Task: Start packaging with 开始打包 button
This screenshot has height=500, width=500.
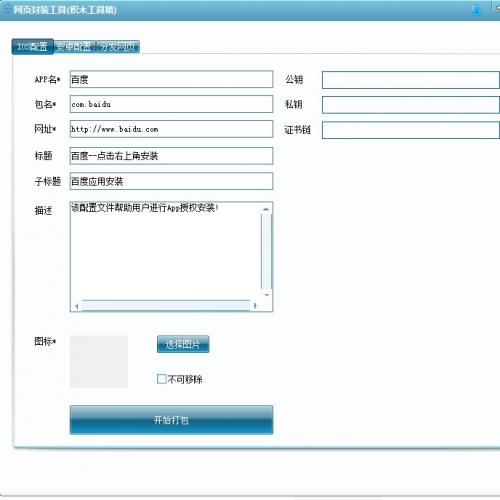Action: (x=171, y=420)
